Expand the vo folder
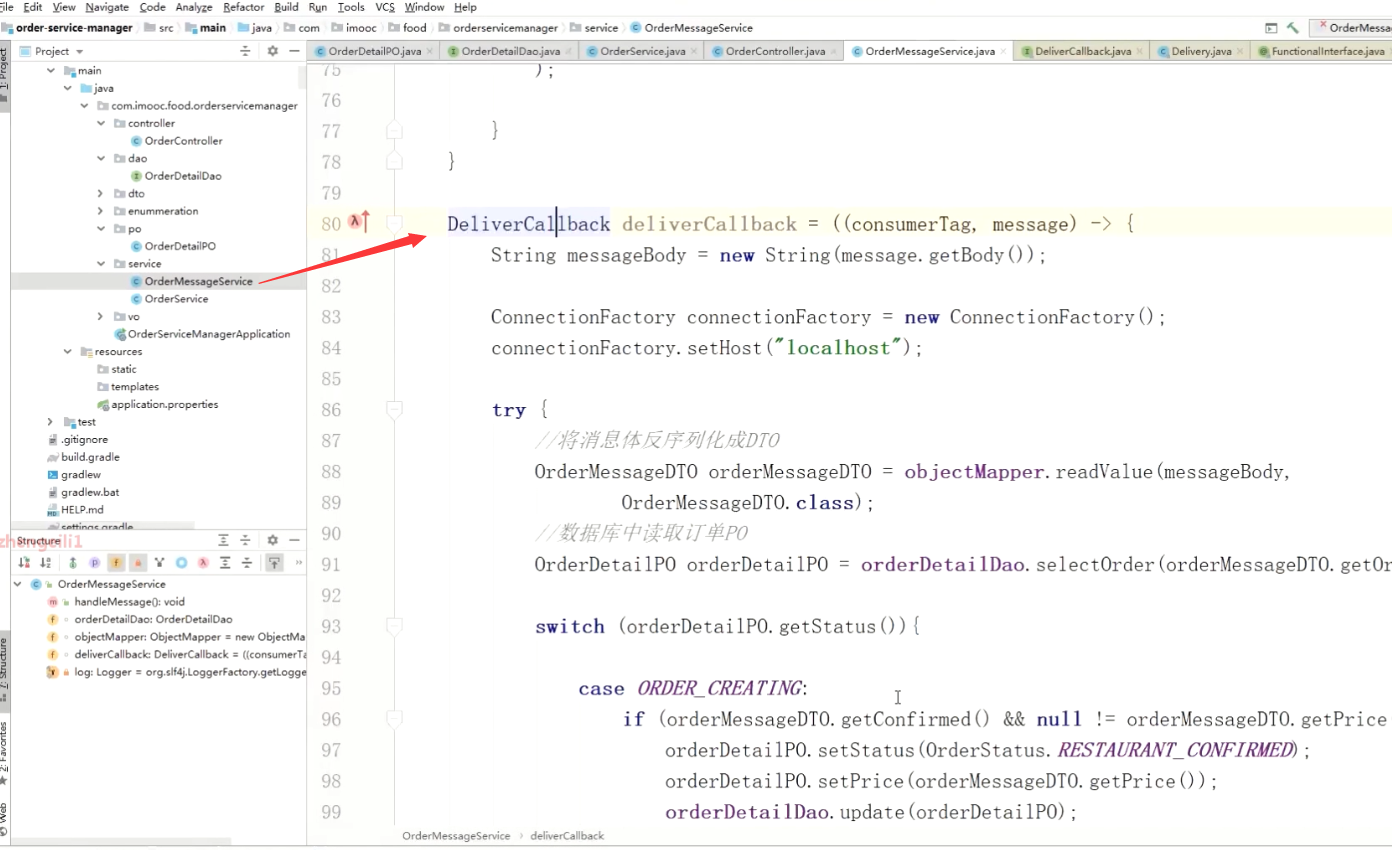 (x=101, y=316)
